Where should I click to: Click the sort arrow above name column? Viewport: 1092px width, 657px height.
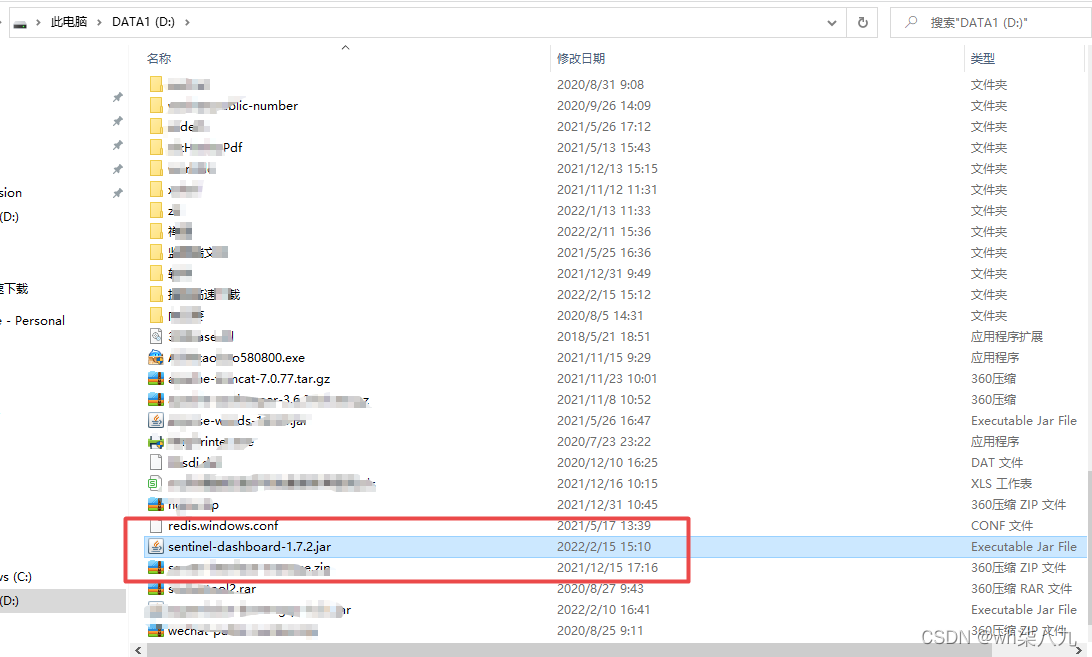point(345,47)
